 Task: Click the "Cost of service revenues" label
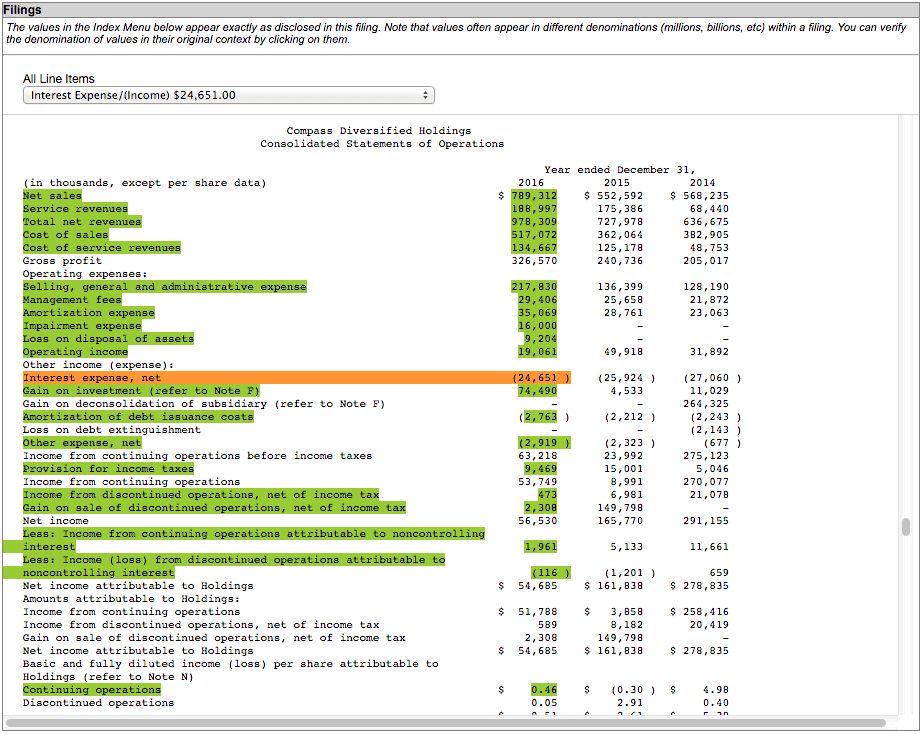pyautogui.click(x=102, y=248)
